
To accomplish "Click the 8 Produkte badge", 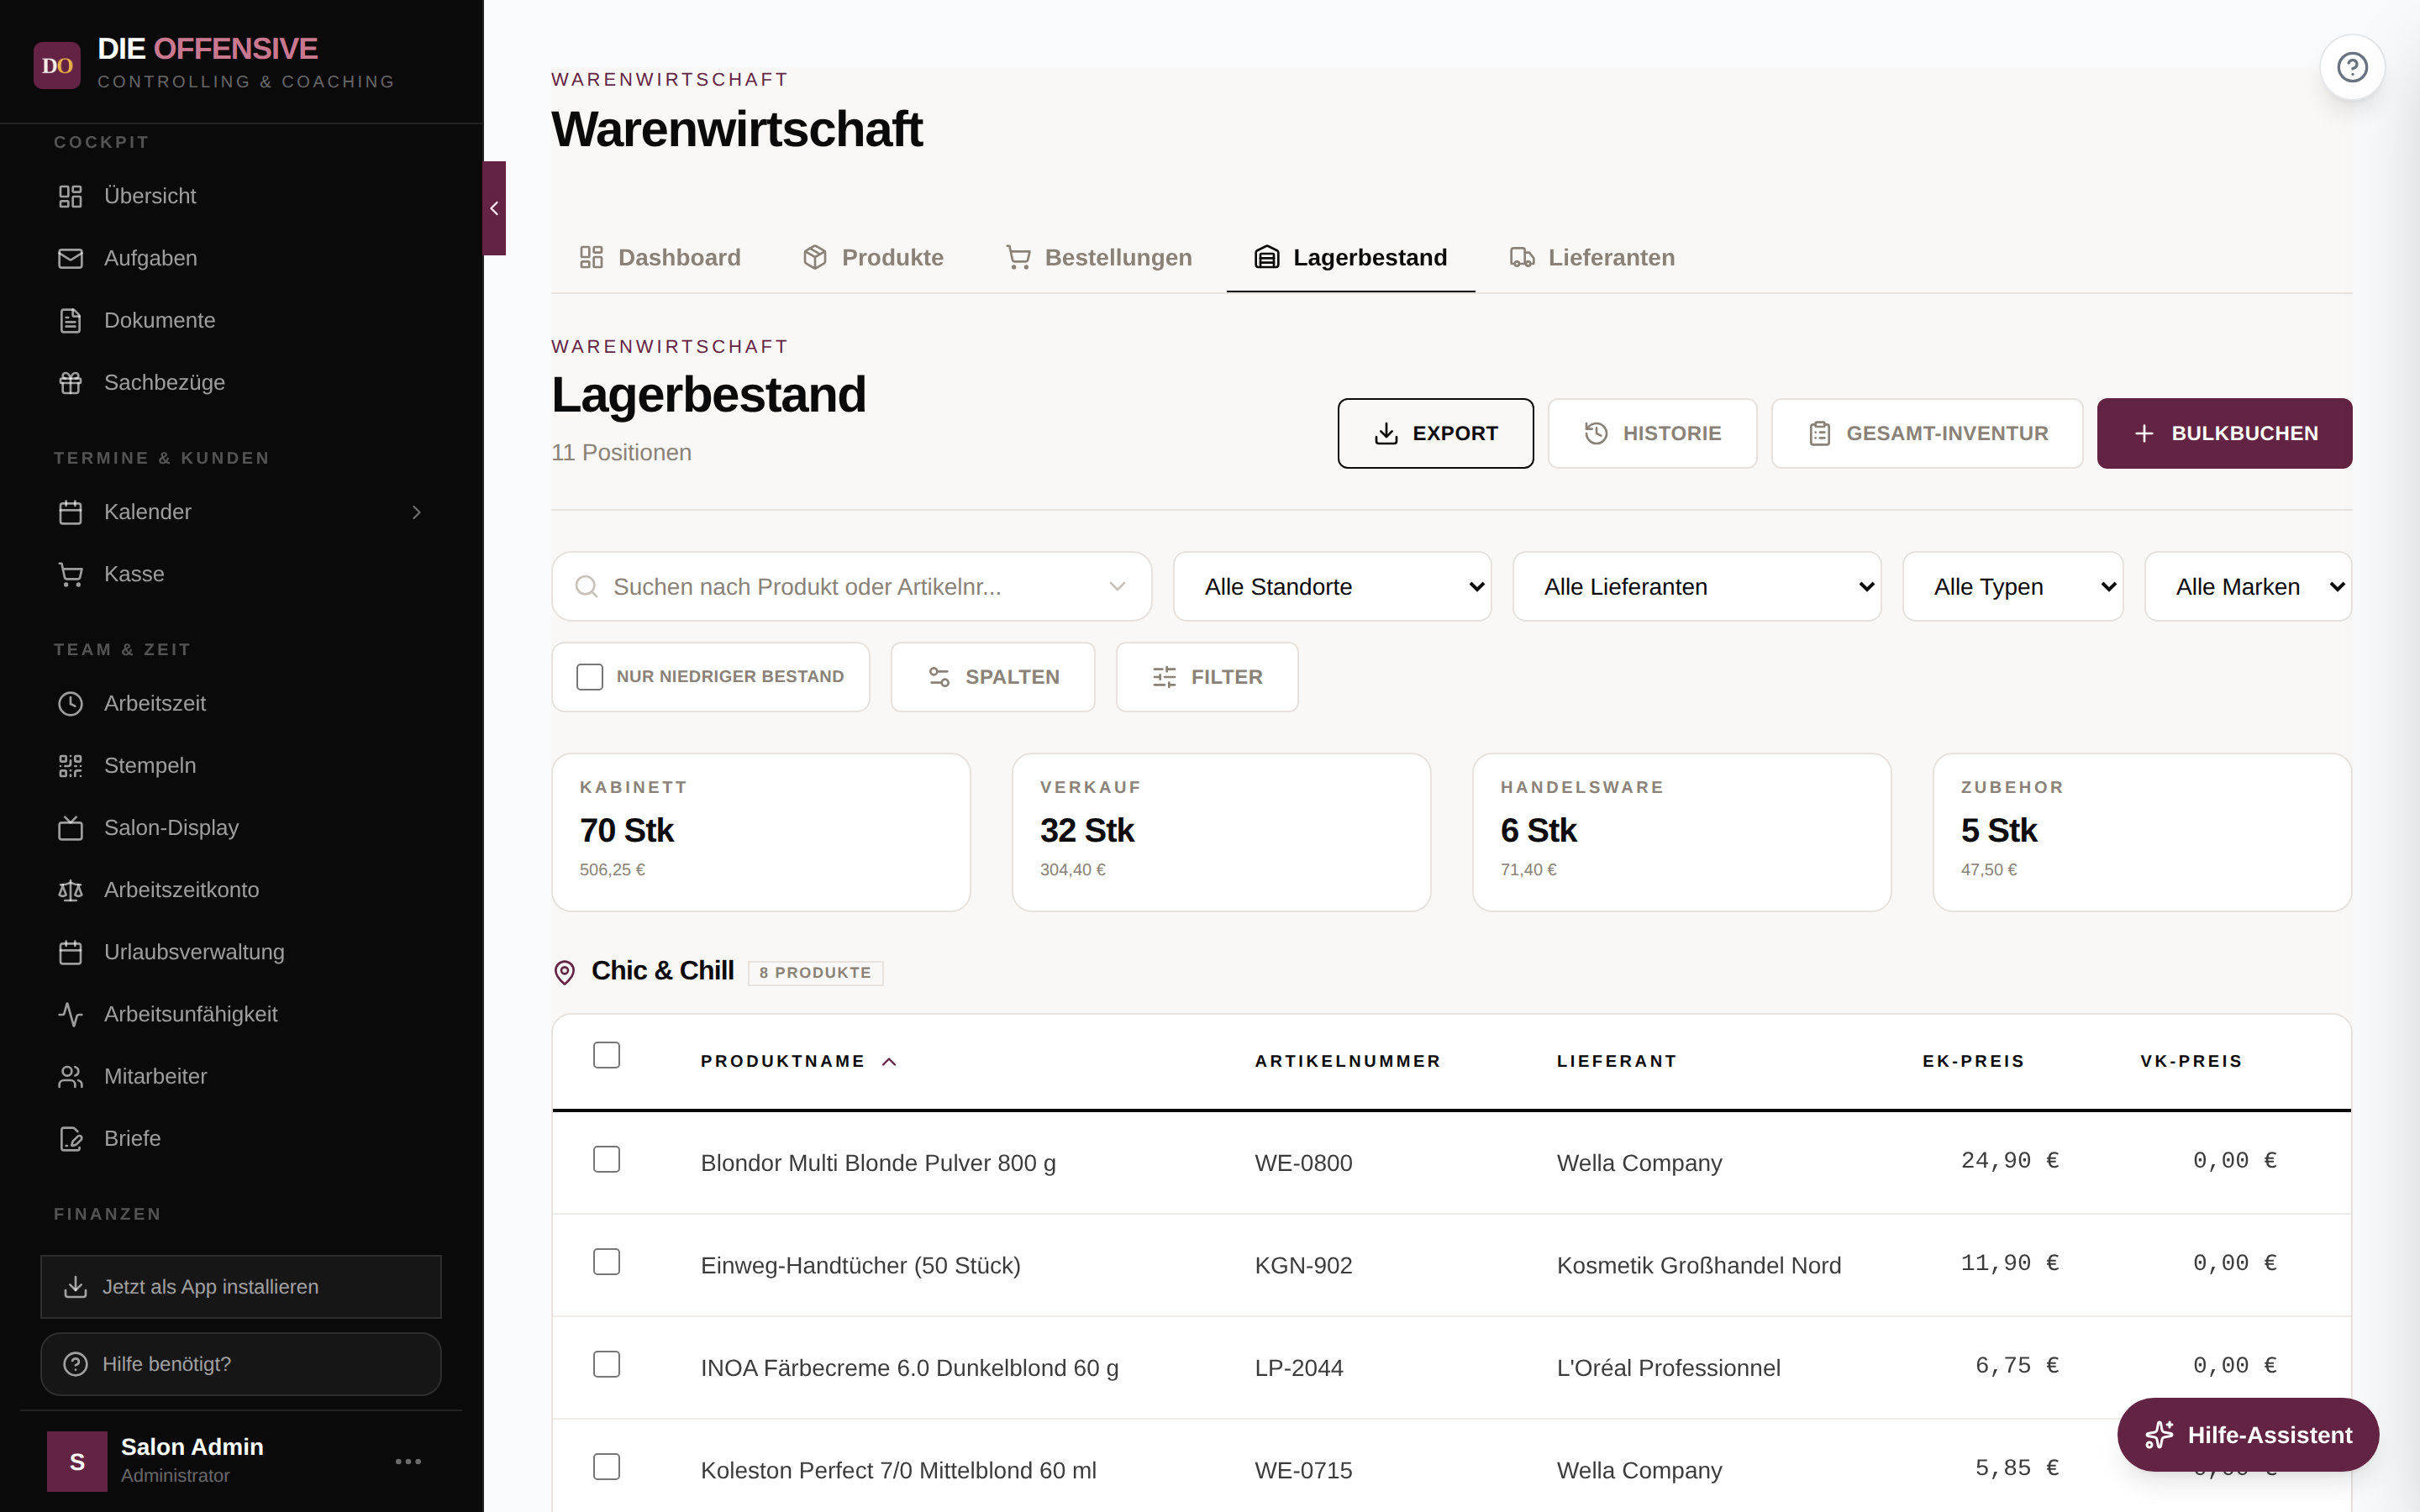I will click(x=815, y=972).
